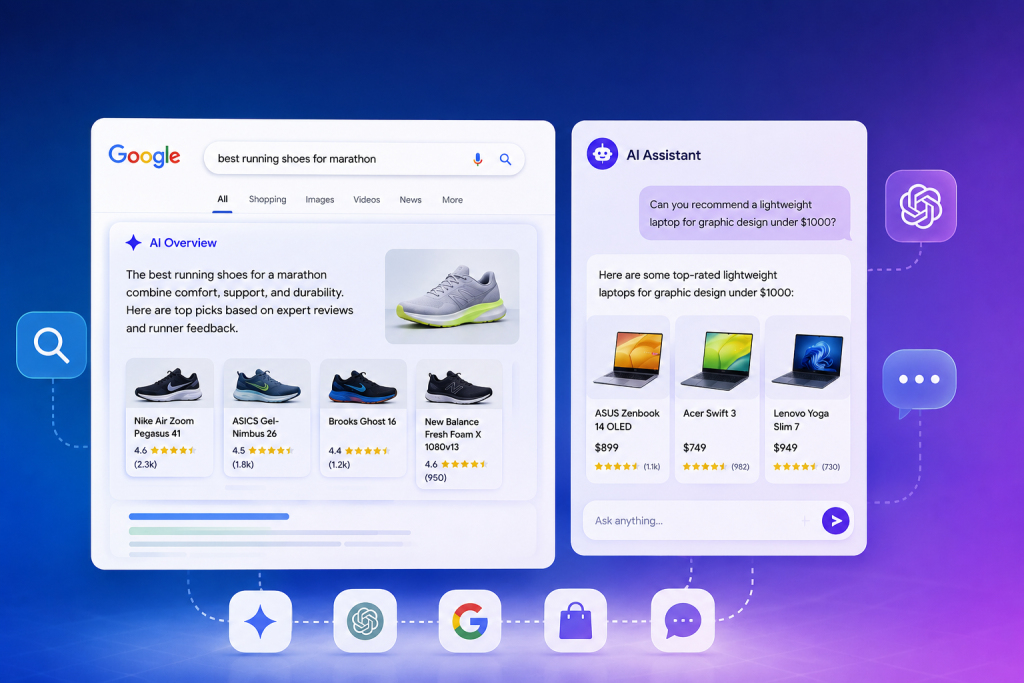Click the Acer (982) star rating row
Screen dimensions: 1024x683
coord(716,466)
